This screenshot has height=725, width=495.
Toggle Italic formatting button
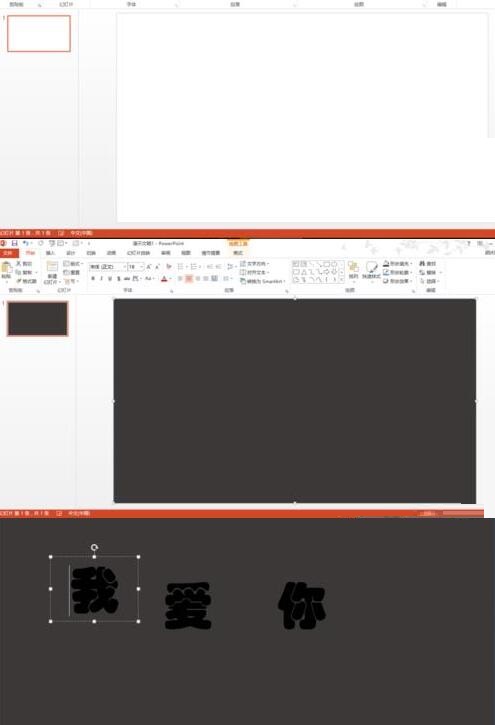101,279
